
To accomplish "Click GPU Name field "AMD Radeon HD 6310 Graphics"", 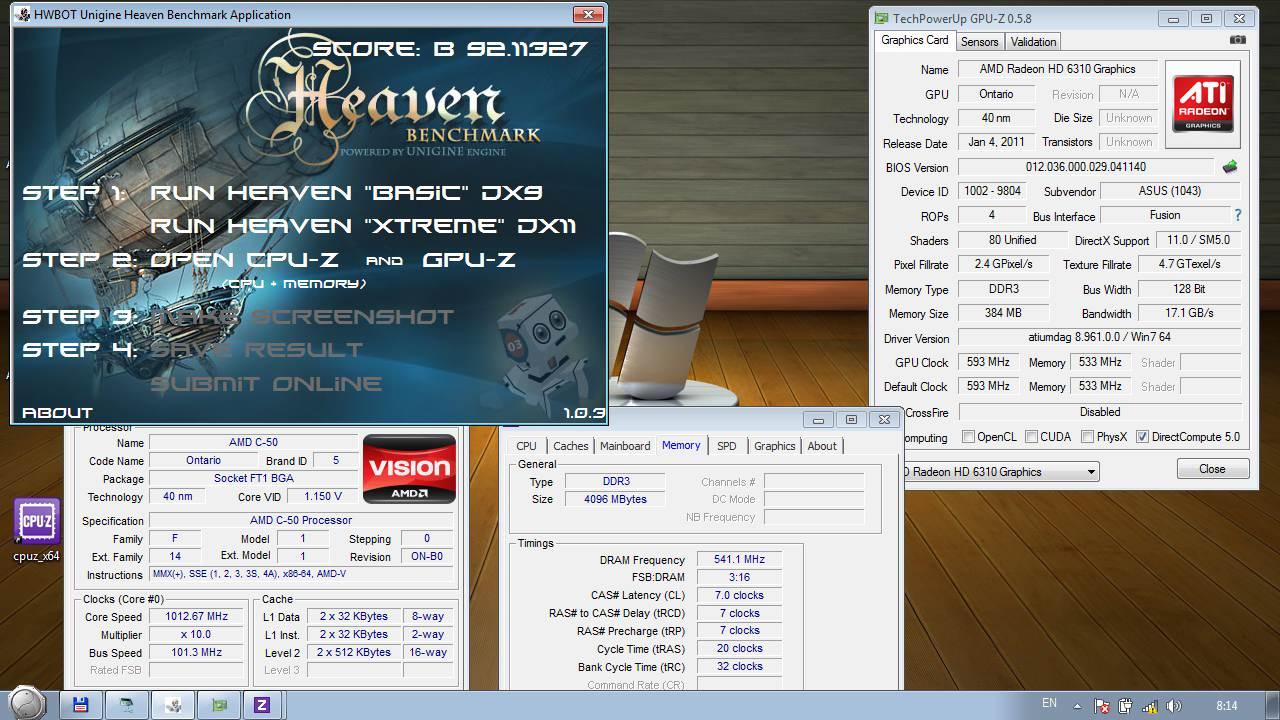I will (x=1057, y=69).
